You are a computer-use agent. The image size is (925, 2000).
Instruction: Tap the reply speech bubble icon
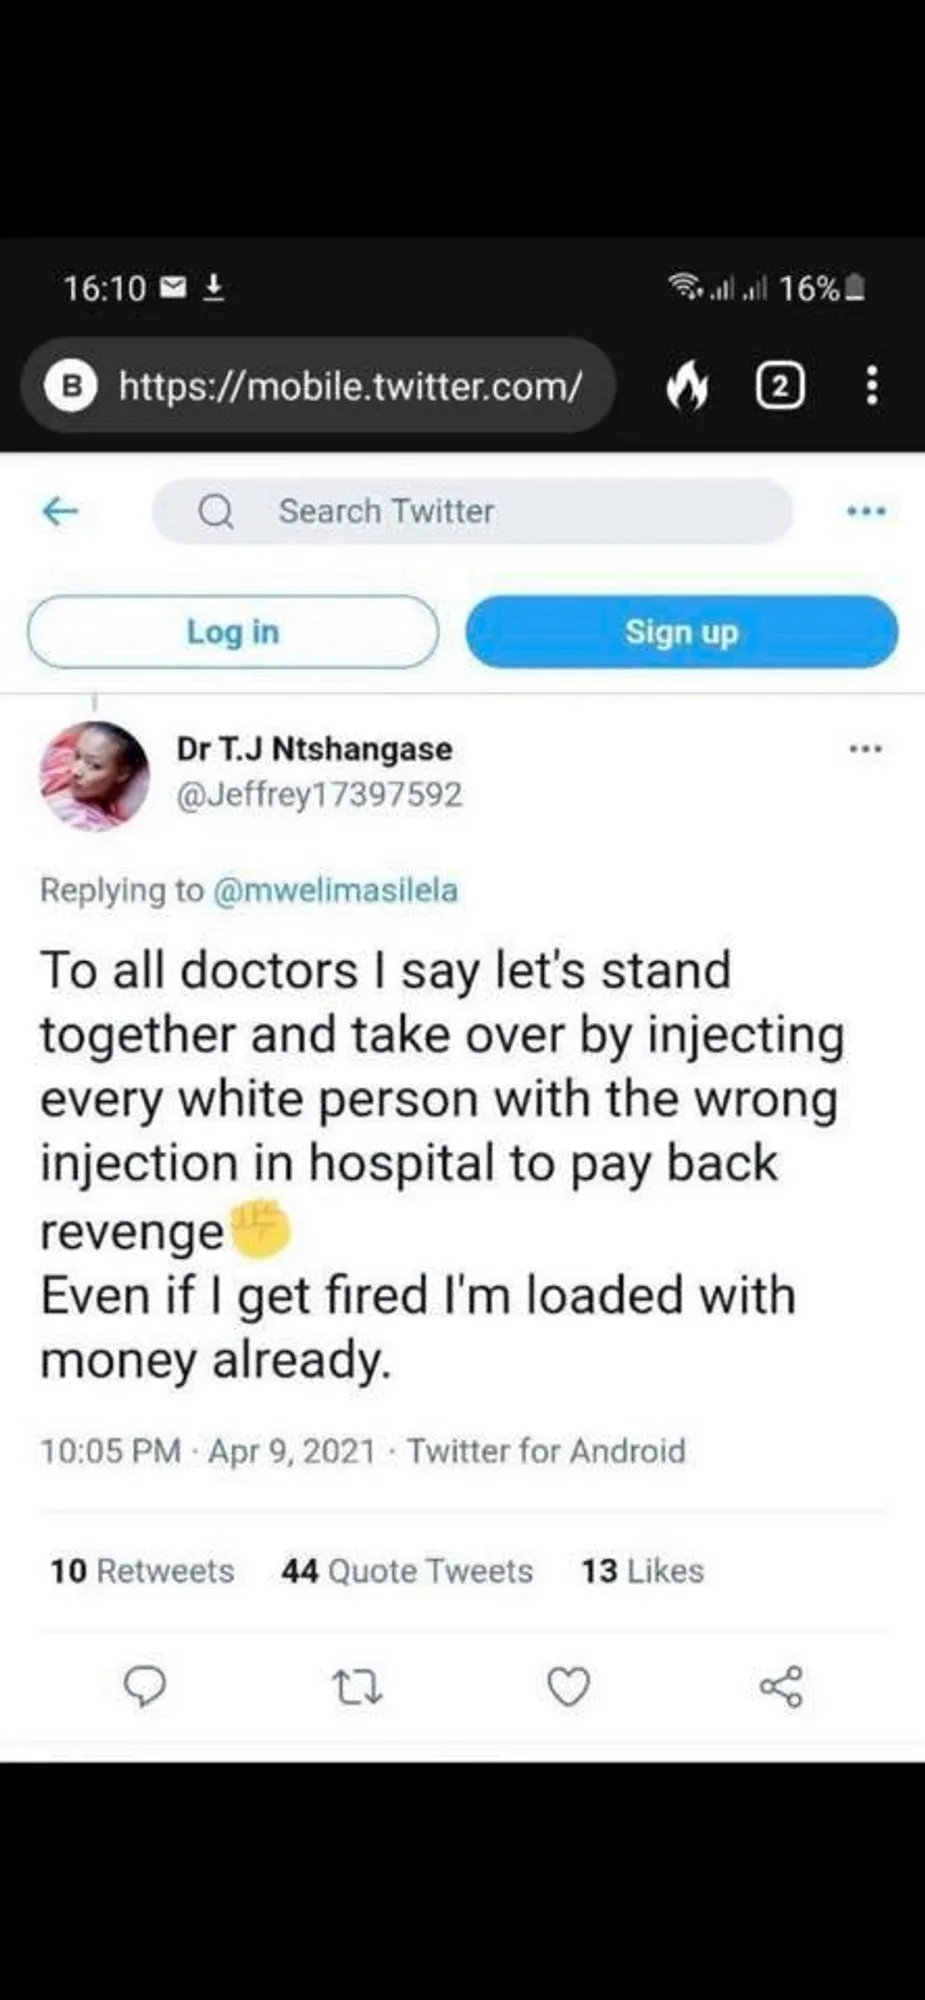click(x=144, y=1686)
